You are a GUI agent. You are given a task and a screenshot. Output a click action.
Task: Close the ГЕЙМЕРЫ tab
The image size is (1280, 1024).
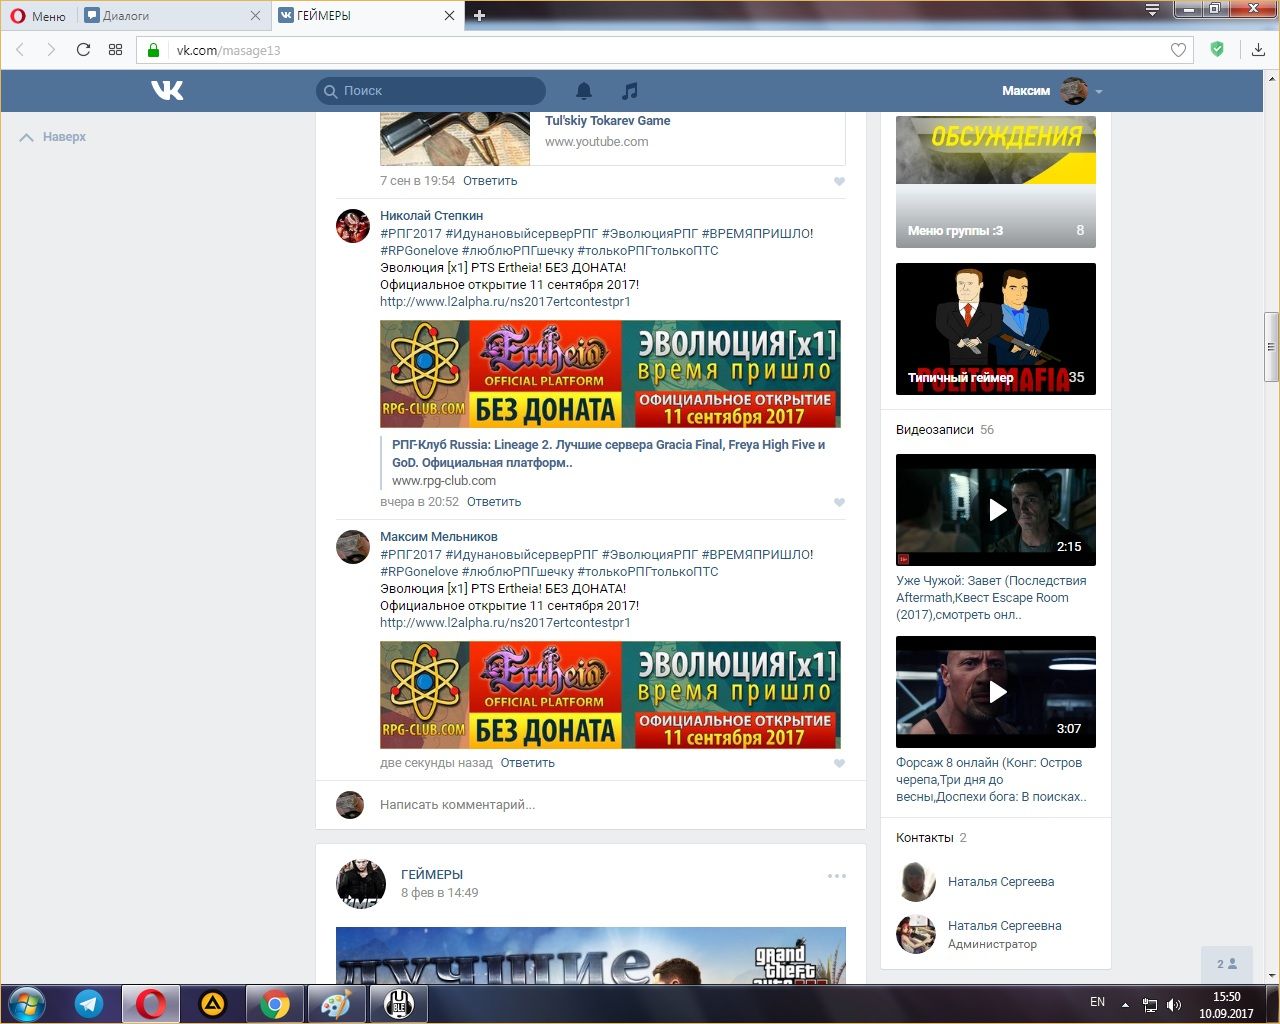(449, 16)
